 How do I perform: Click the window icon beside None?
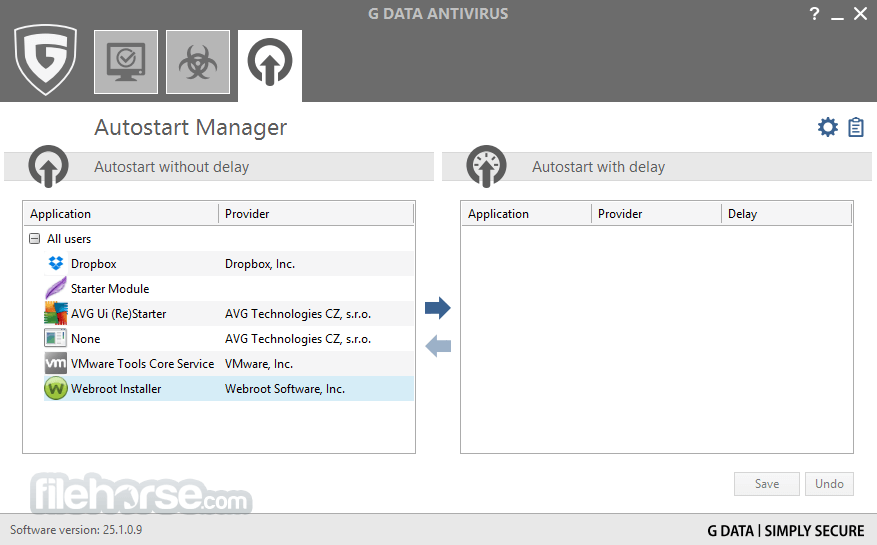56,338
